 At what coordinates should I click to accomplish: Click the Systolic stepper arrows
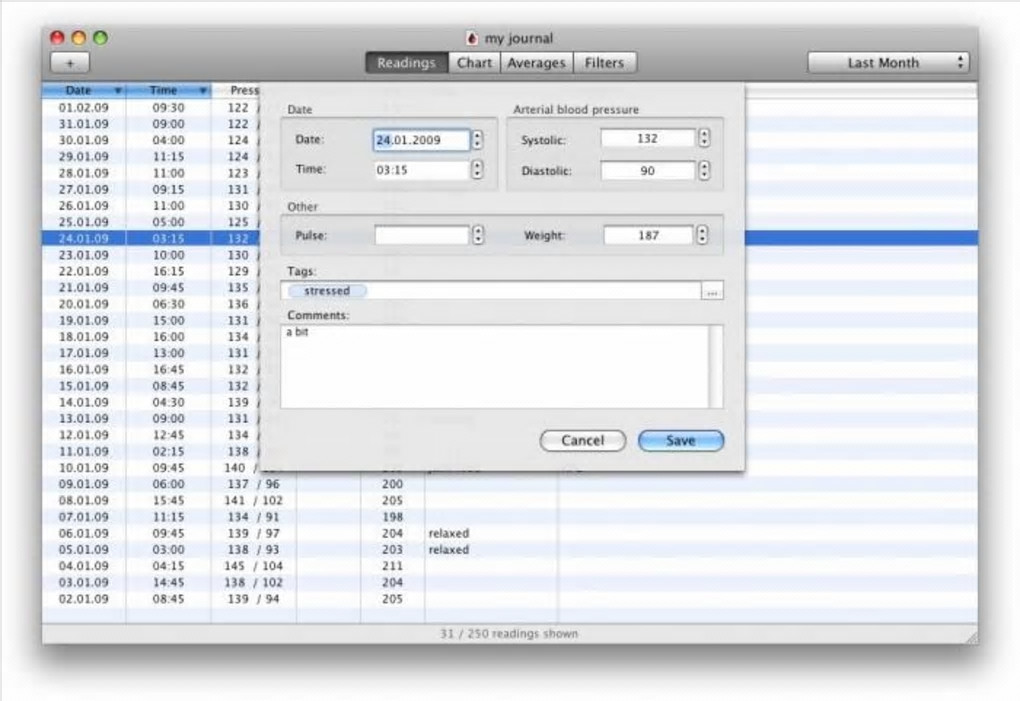[704, 139]
